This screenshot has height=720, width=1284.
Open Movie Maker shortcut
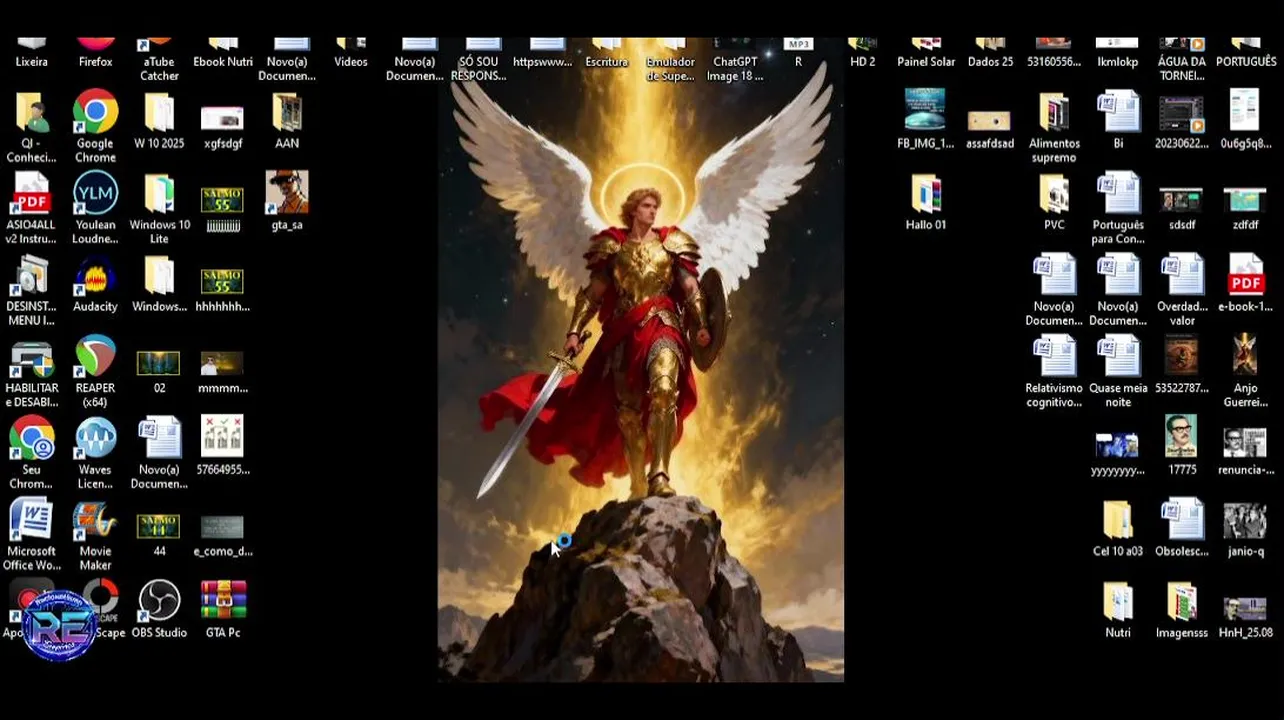95,520
